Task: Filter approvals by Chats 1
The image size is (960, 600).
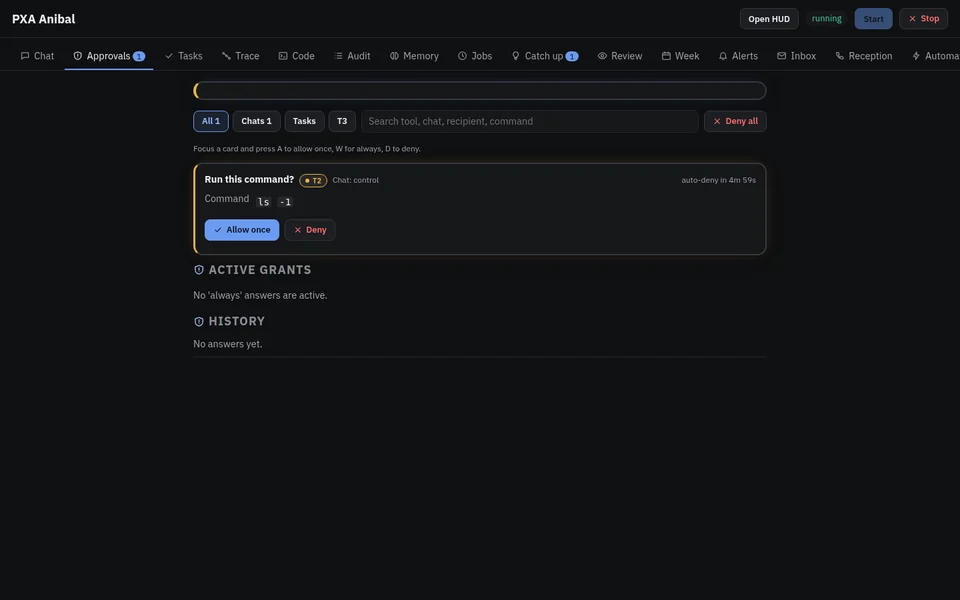Action: 257,121
